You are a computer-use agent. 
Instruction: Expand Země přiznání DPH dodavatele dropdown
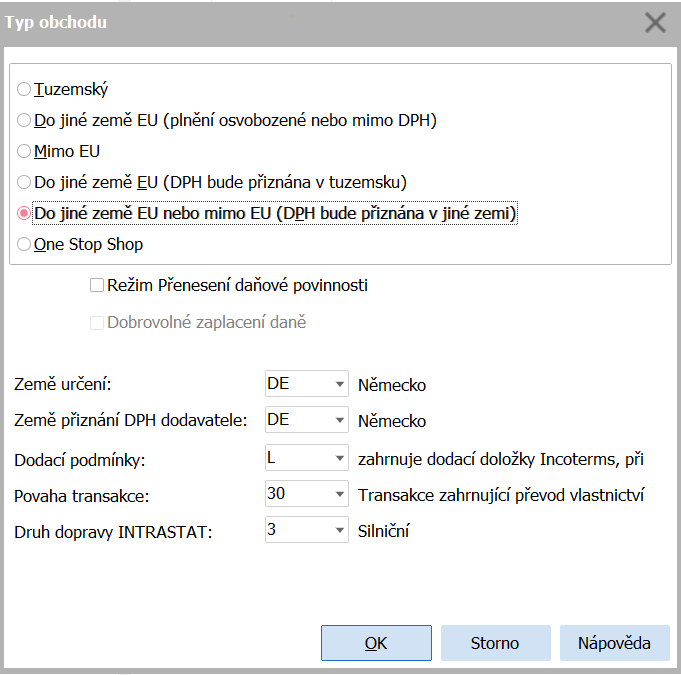pyautogui.click(x=337, y=422)
